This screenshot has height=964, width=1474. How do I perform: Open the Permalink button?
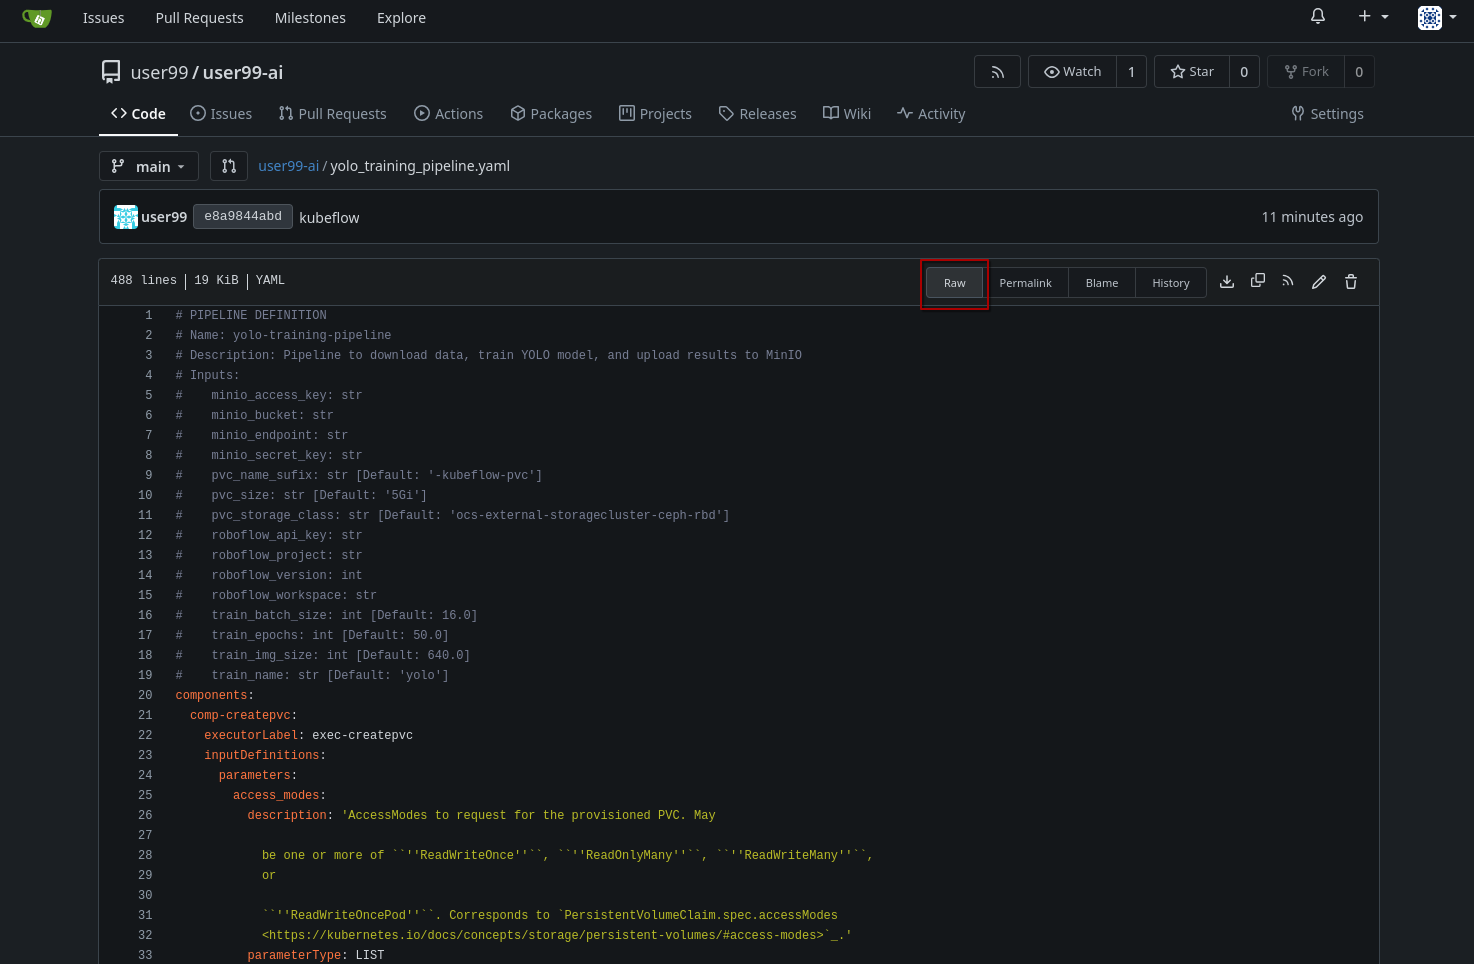(x=1026, y=283)
